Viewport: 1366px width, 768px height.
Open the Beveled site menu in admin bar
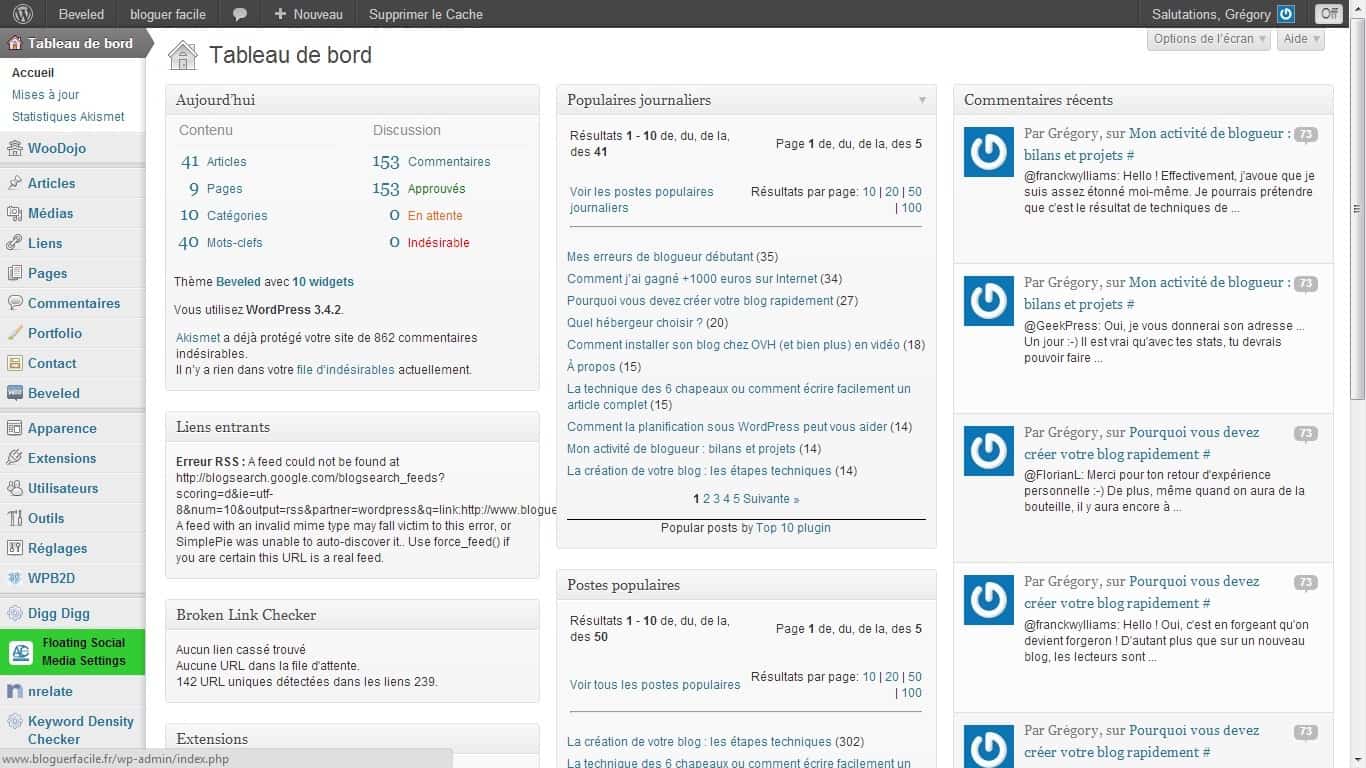(x=81, y=14)
